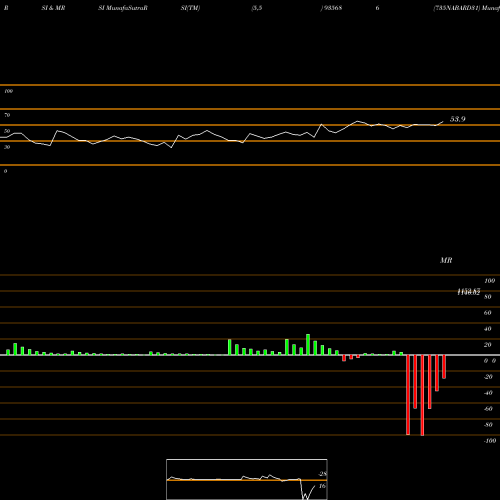The width and height of the screenshot is (500, 500).
Task: Click the MR axis label 80
Action: click(x=488, y=297)
